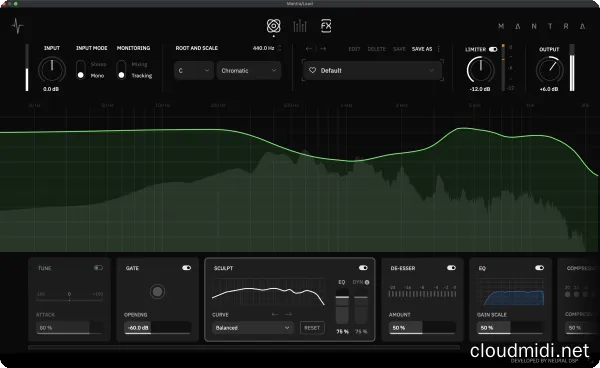Click the Reset button in Sculpt
600x368 pixels.
pos(312,328)
